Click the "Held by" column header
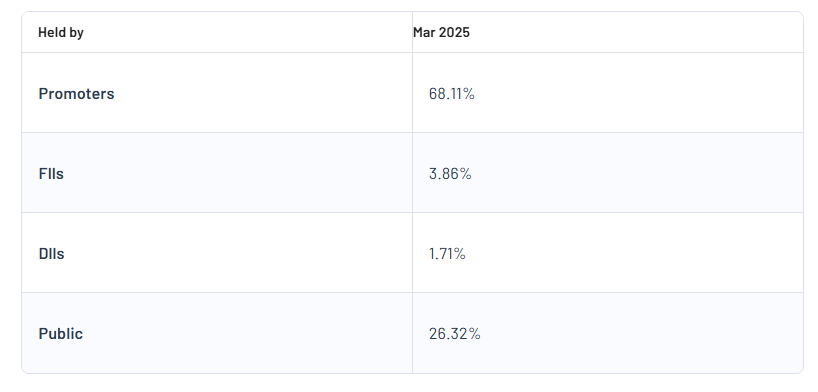The image size is (818, 392). click(x=61, y=32)
